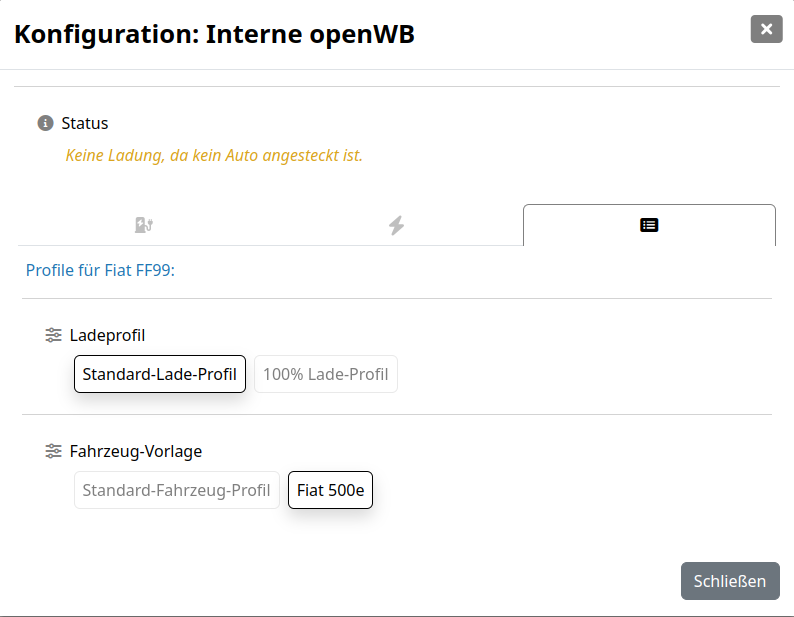Switch to the lightning bolt tab
794x617 pixels.
(x=397, y=225)
